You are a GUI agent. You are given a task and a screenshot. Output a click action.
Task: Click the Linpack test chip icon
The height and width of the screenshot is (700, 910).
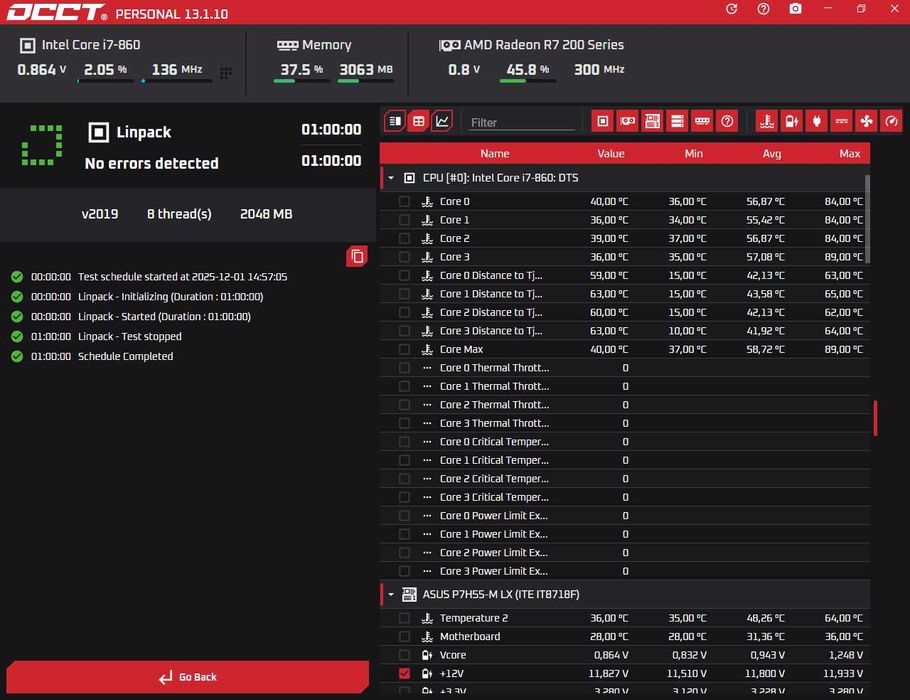click(x=99, y=132)
